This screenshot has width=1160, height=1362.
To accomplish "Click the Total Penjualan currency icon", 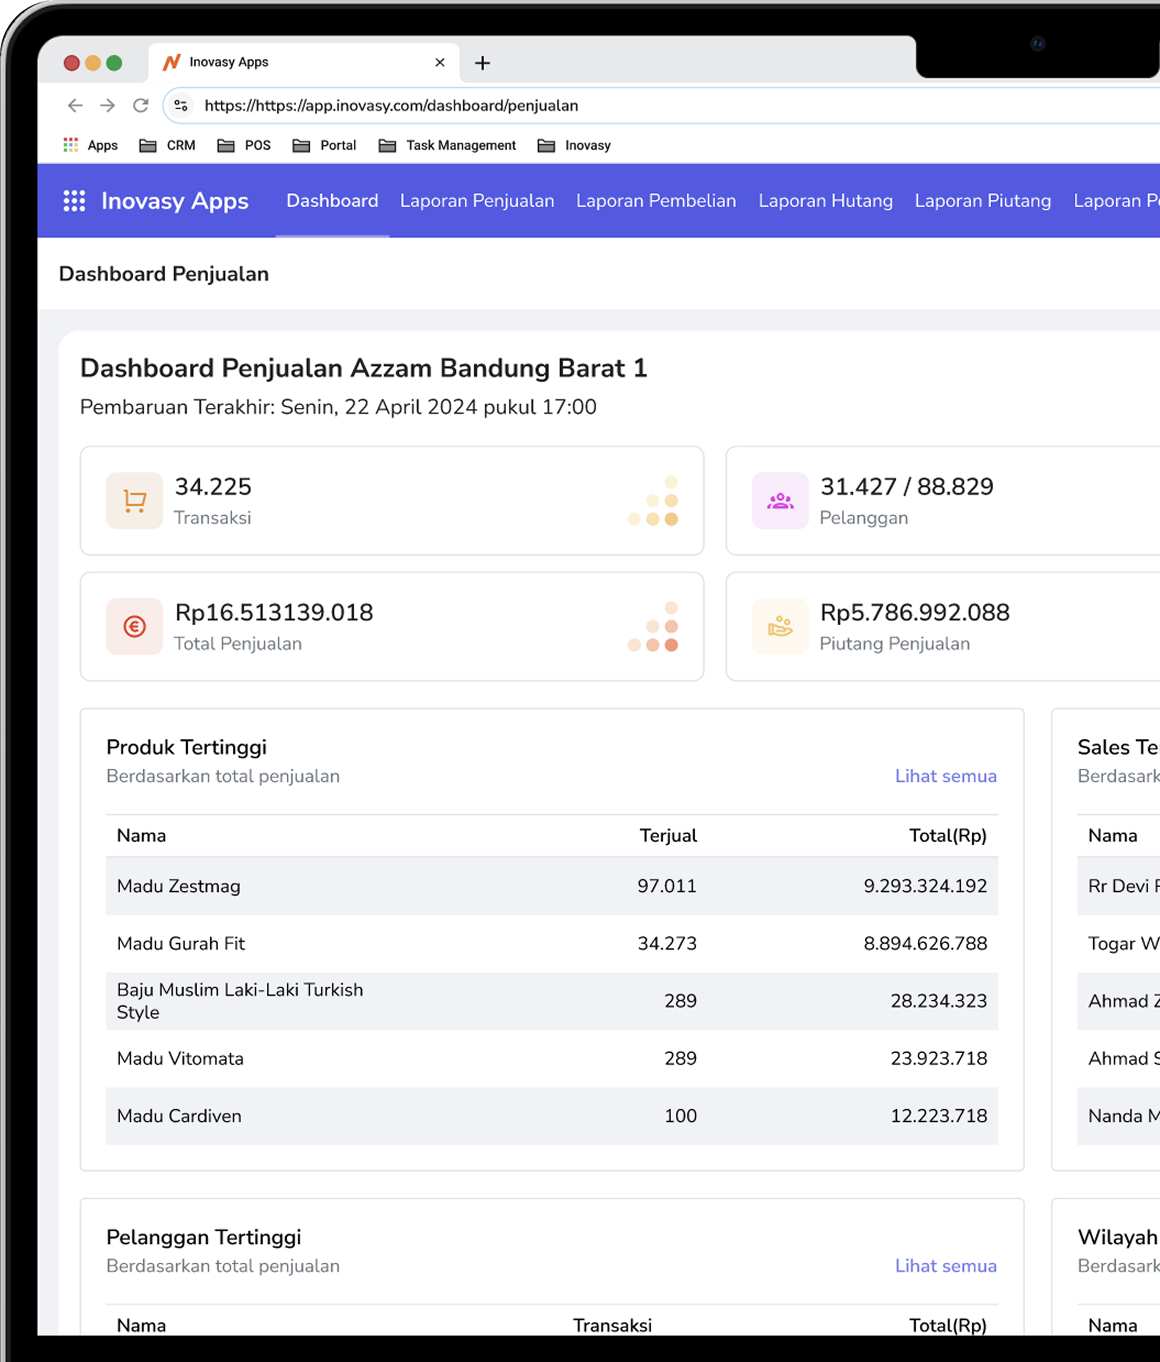I will click(135, 626).
